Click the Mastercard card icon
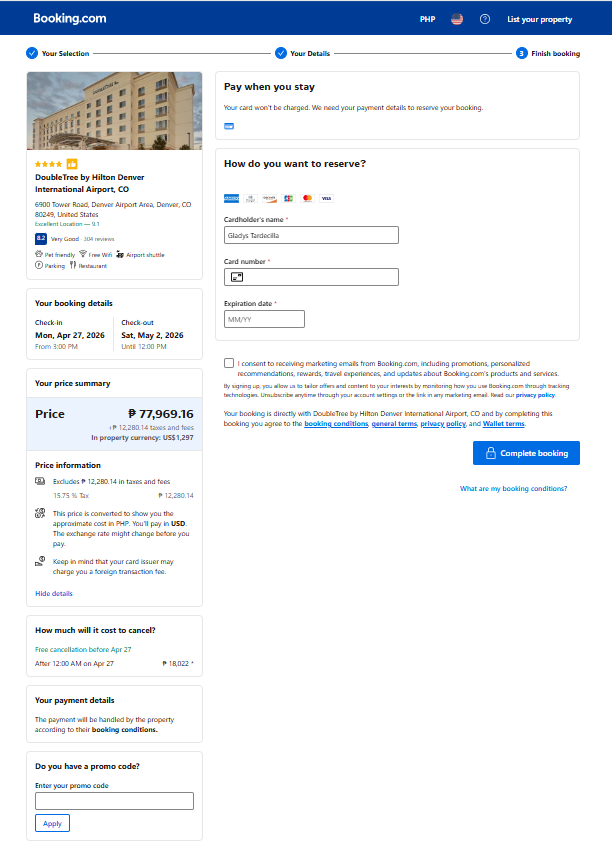 pos(307,198)
